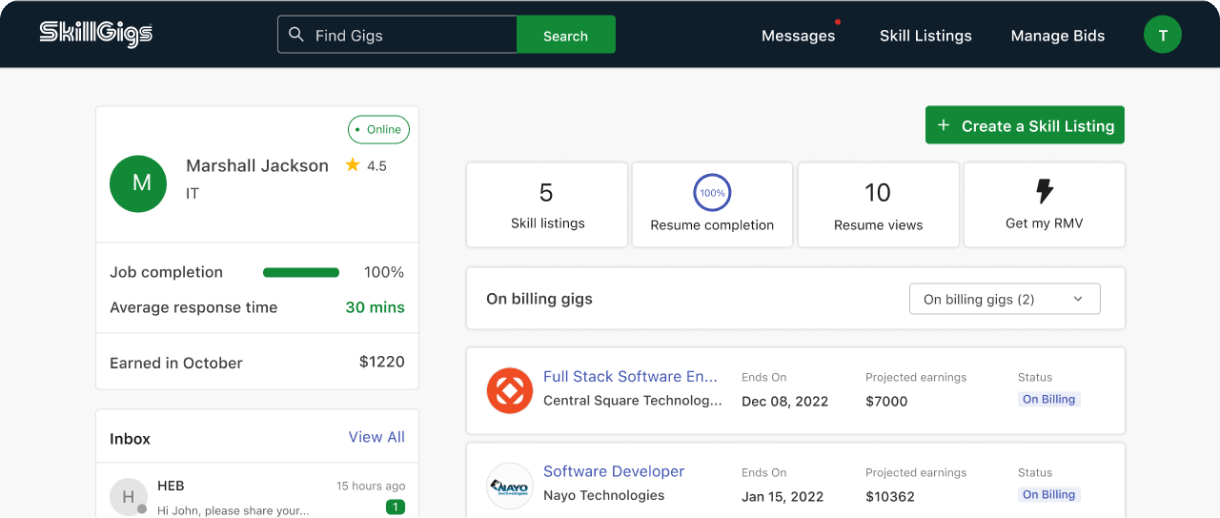Image resolution: width=1220 pixels, height=518 pixels.
Task: Open the Full Stack Software Engineer gig
Action: (630, 377)
